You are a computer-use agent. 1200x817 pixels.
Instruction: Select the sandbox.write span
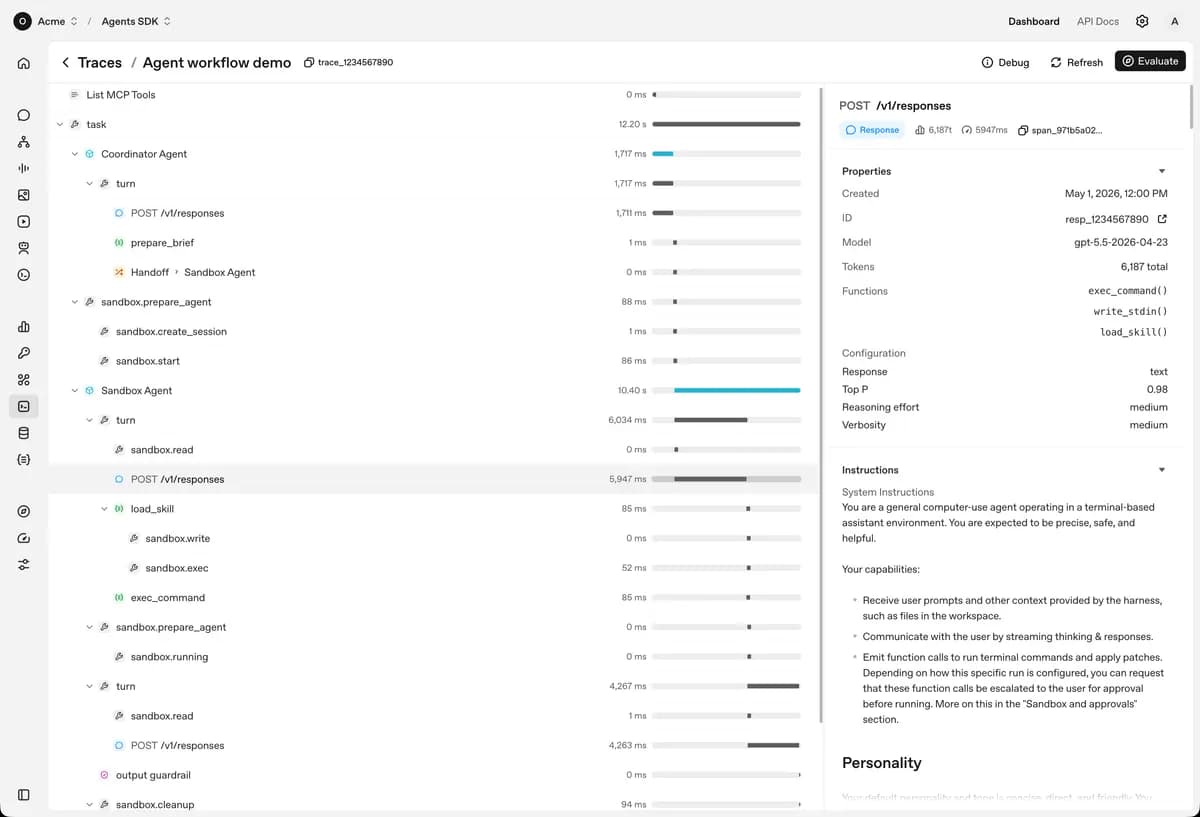(x=434, y=539)
